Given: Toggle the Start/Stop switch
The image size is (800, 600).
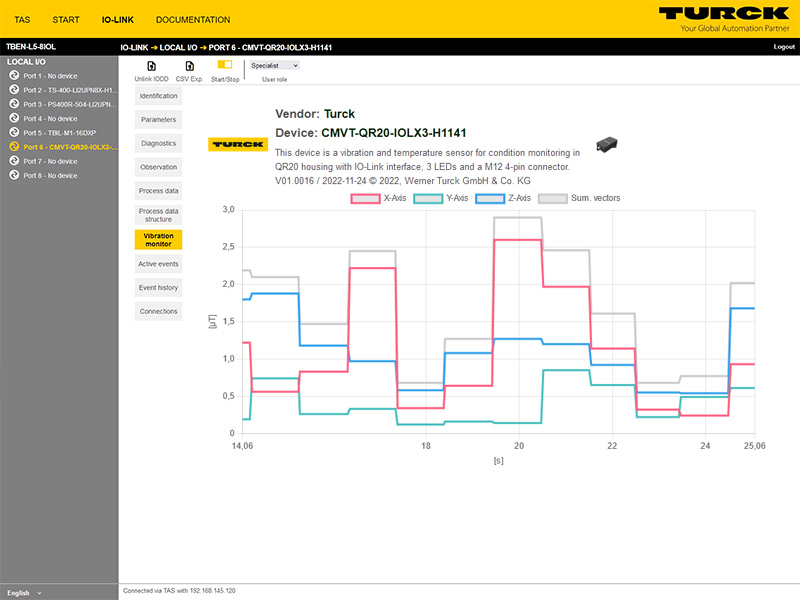Looking at the screenshot, I should point(225,65).
